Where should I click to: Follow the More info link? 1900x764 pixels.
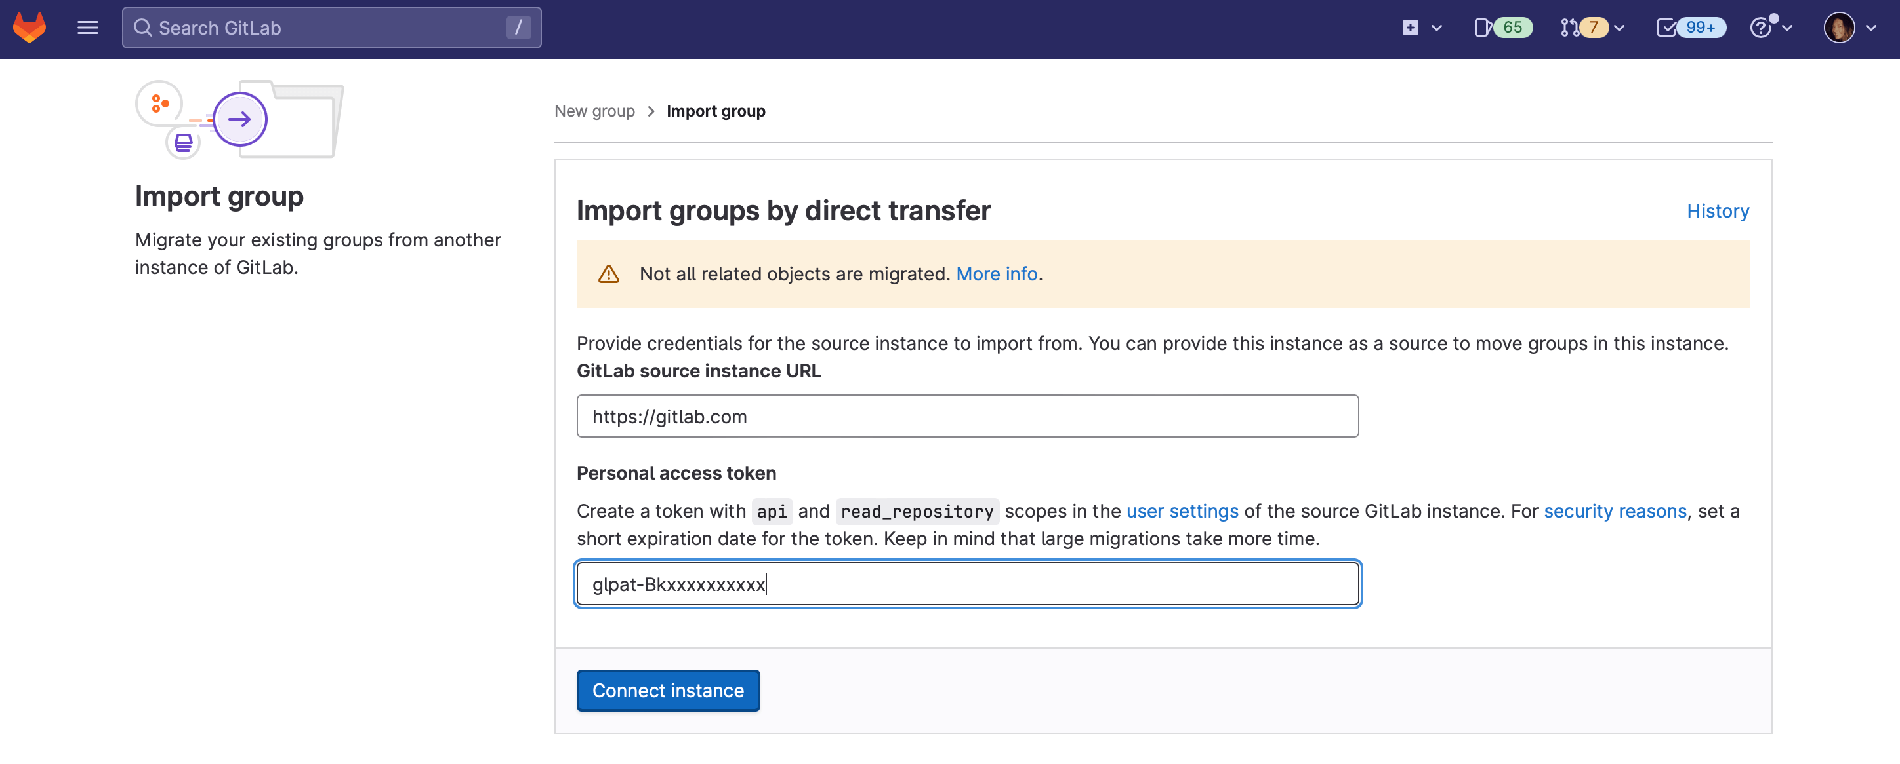pyautogui.click(x=996, y=273)
